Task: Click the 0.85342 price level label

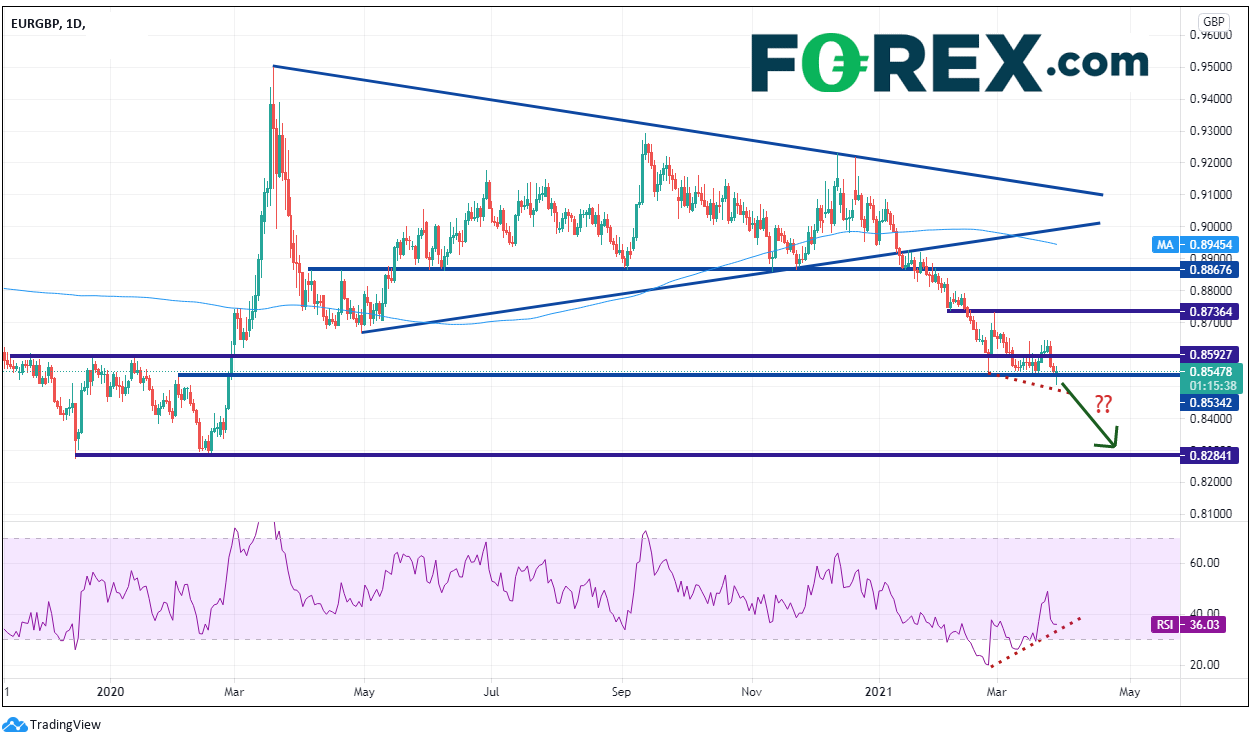Action: (x=1211, y=402)
